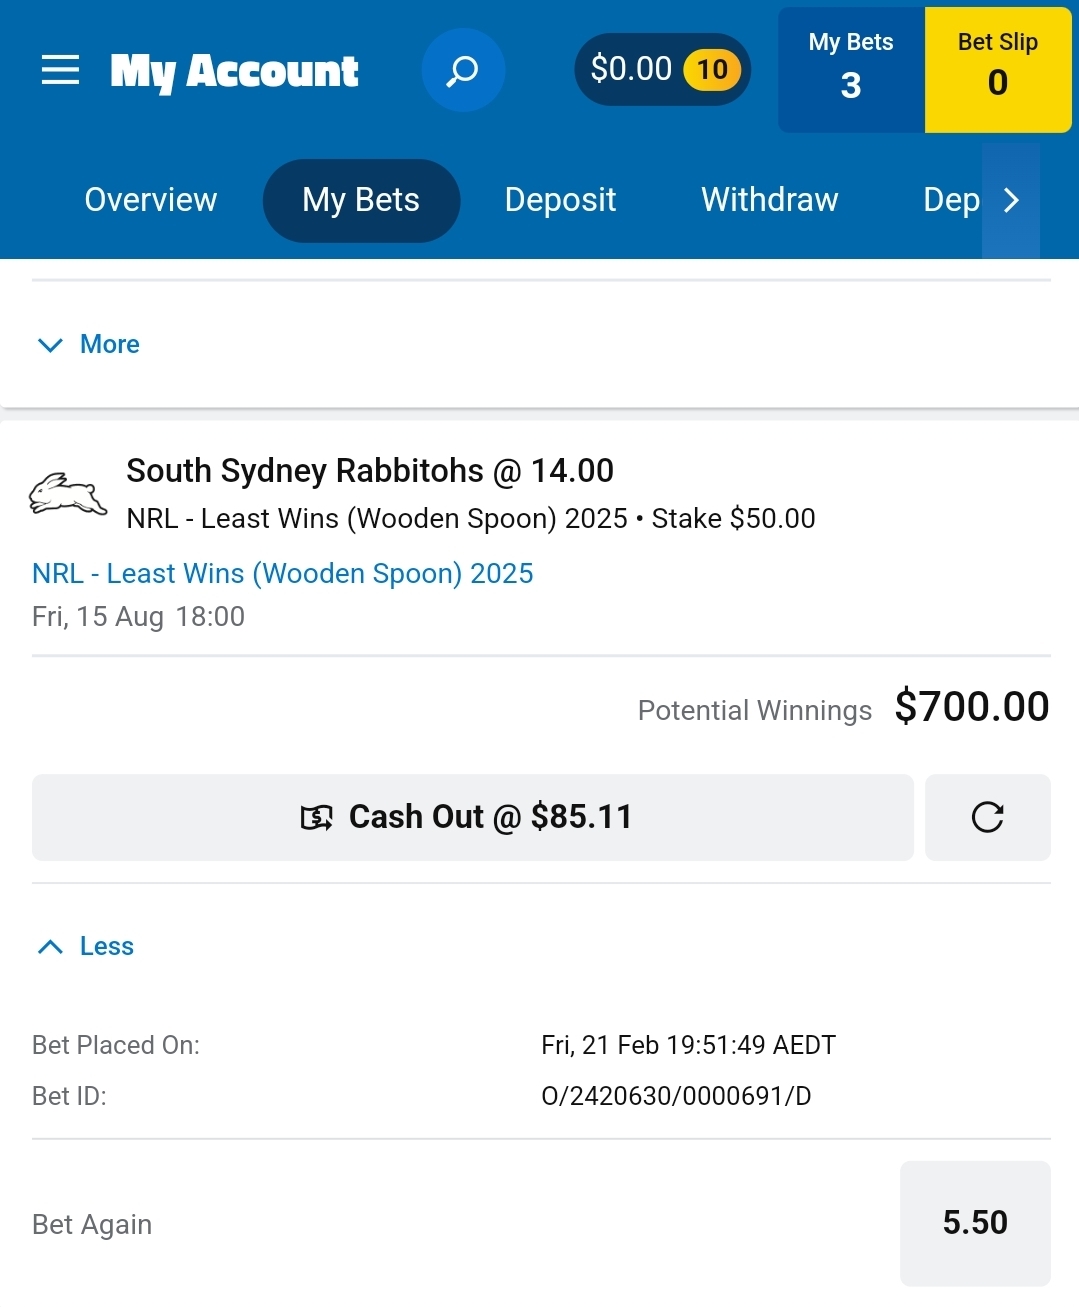The image size is (1079, 1307).
Task: Go to the Deposit tab
Action: tap(560, 200)
